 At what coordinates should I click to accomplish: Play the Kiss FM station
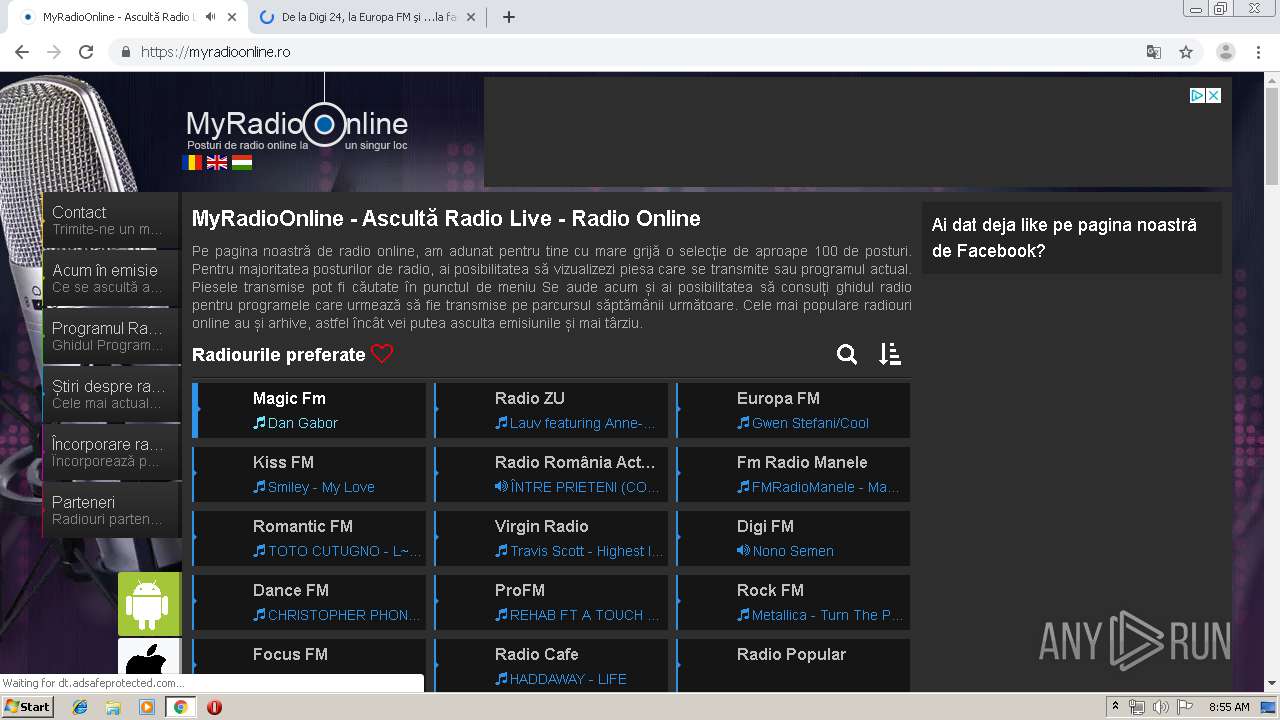coord(309,474)
